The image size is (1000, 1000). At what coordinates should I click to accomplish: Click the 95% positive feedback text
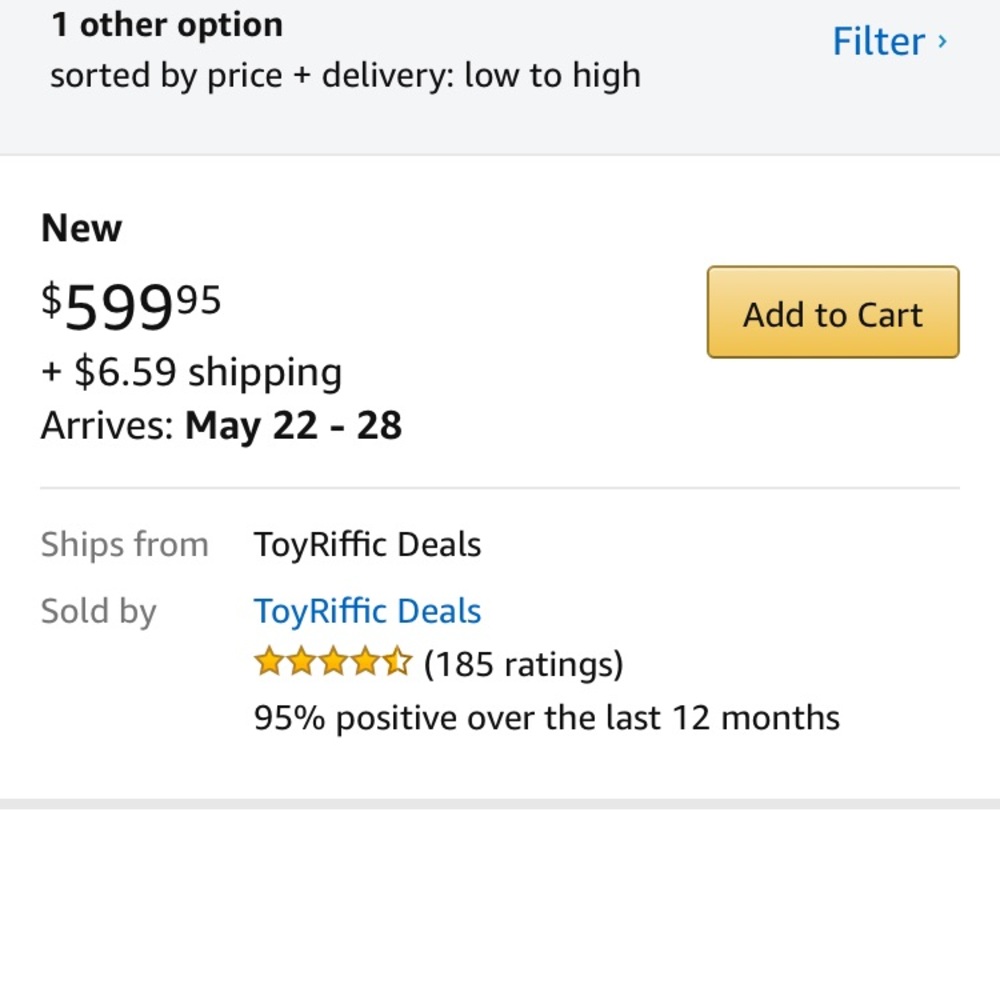click(x=546, y=717)
